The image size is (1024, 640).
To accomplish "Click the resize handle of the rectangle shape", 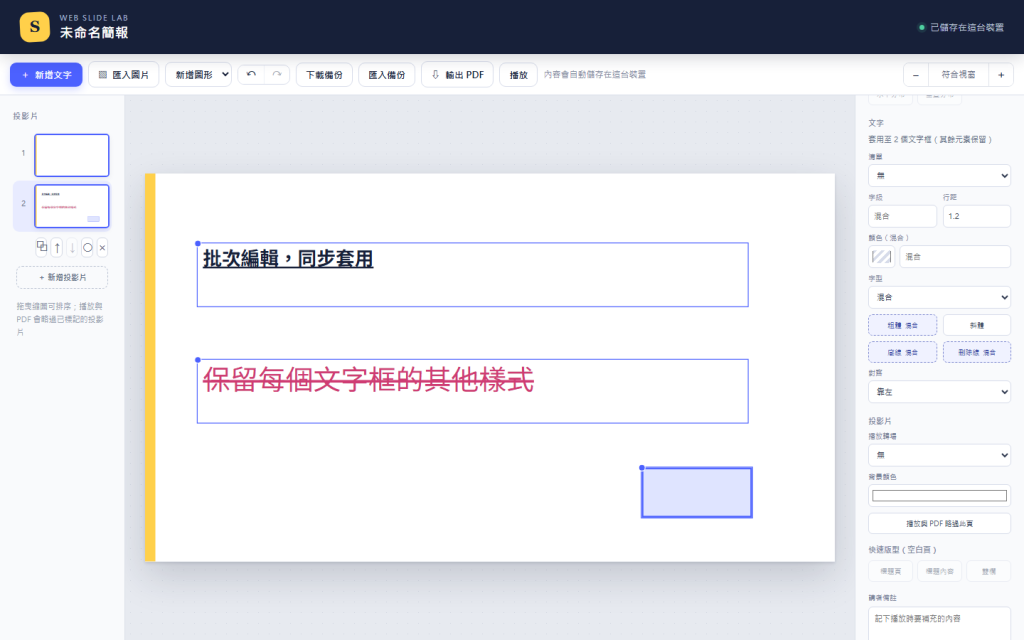I will pos(642,468).
